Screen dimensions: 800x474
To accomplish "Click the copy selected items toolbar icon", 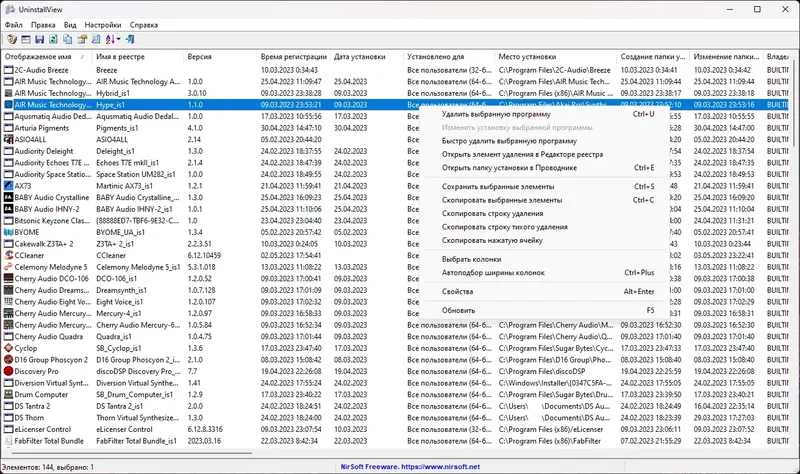I will click(x=67, y=39).
